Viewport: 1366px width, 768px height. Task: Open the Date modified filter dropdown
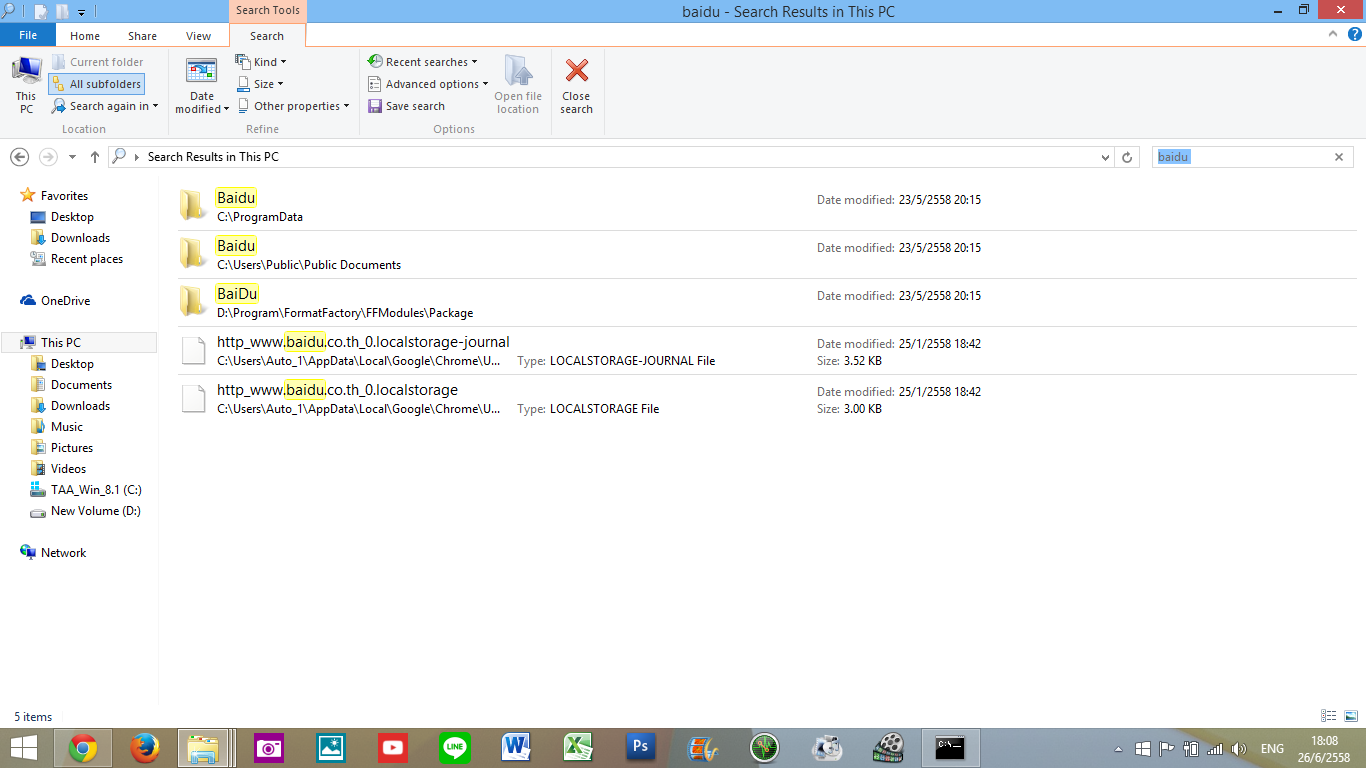(202, 85)
